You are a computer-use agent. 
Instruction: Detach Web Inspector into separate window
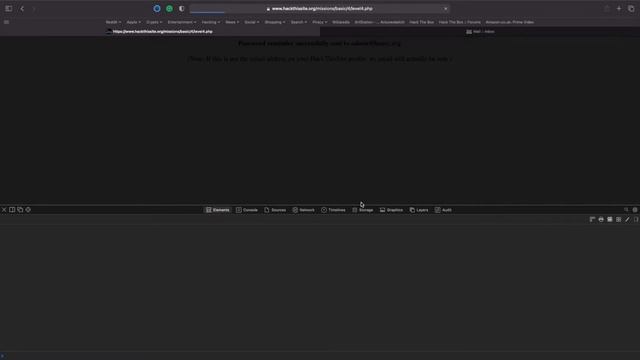20,210
